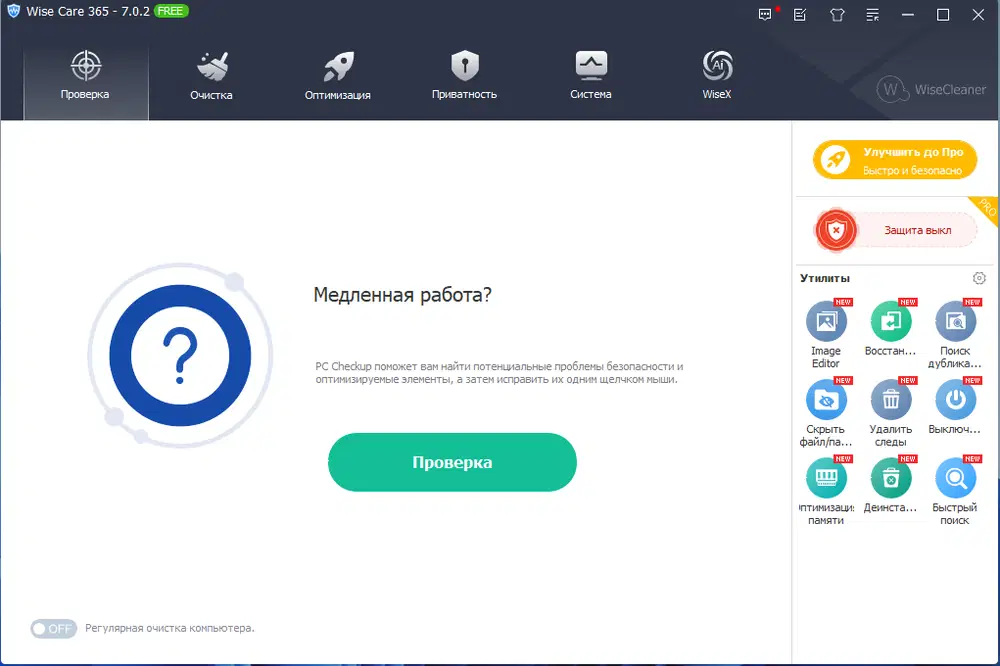This screenshot has width=1000, height=666.
Task: Close the Wise Care 365 window
Action: (978, 15)
